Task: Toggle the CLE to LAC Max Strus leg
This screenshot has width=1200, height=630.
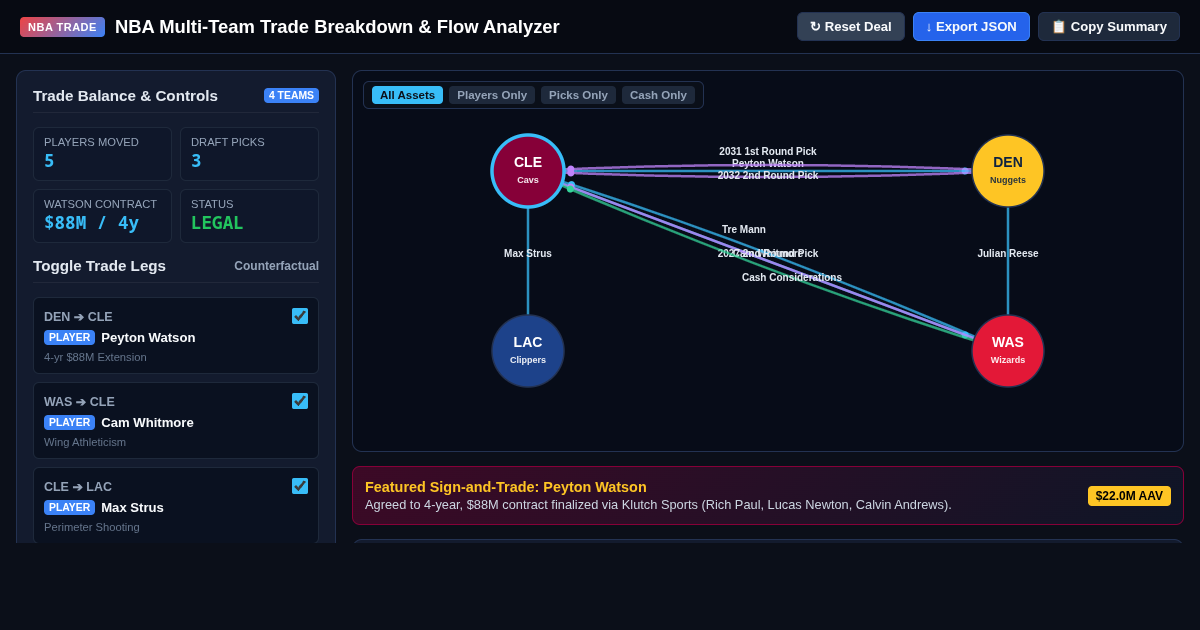Action: 300,486
